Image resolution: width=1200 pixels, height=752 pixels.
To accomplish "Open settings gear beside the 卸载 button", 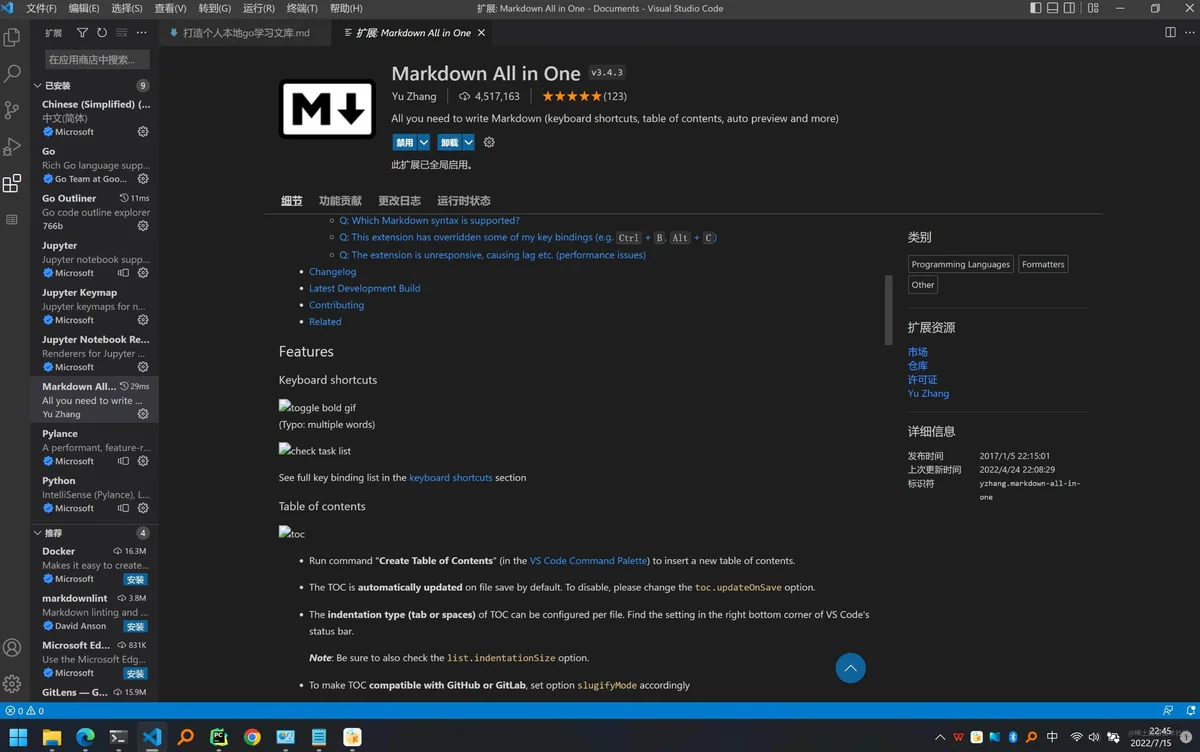I will point(489,142).
